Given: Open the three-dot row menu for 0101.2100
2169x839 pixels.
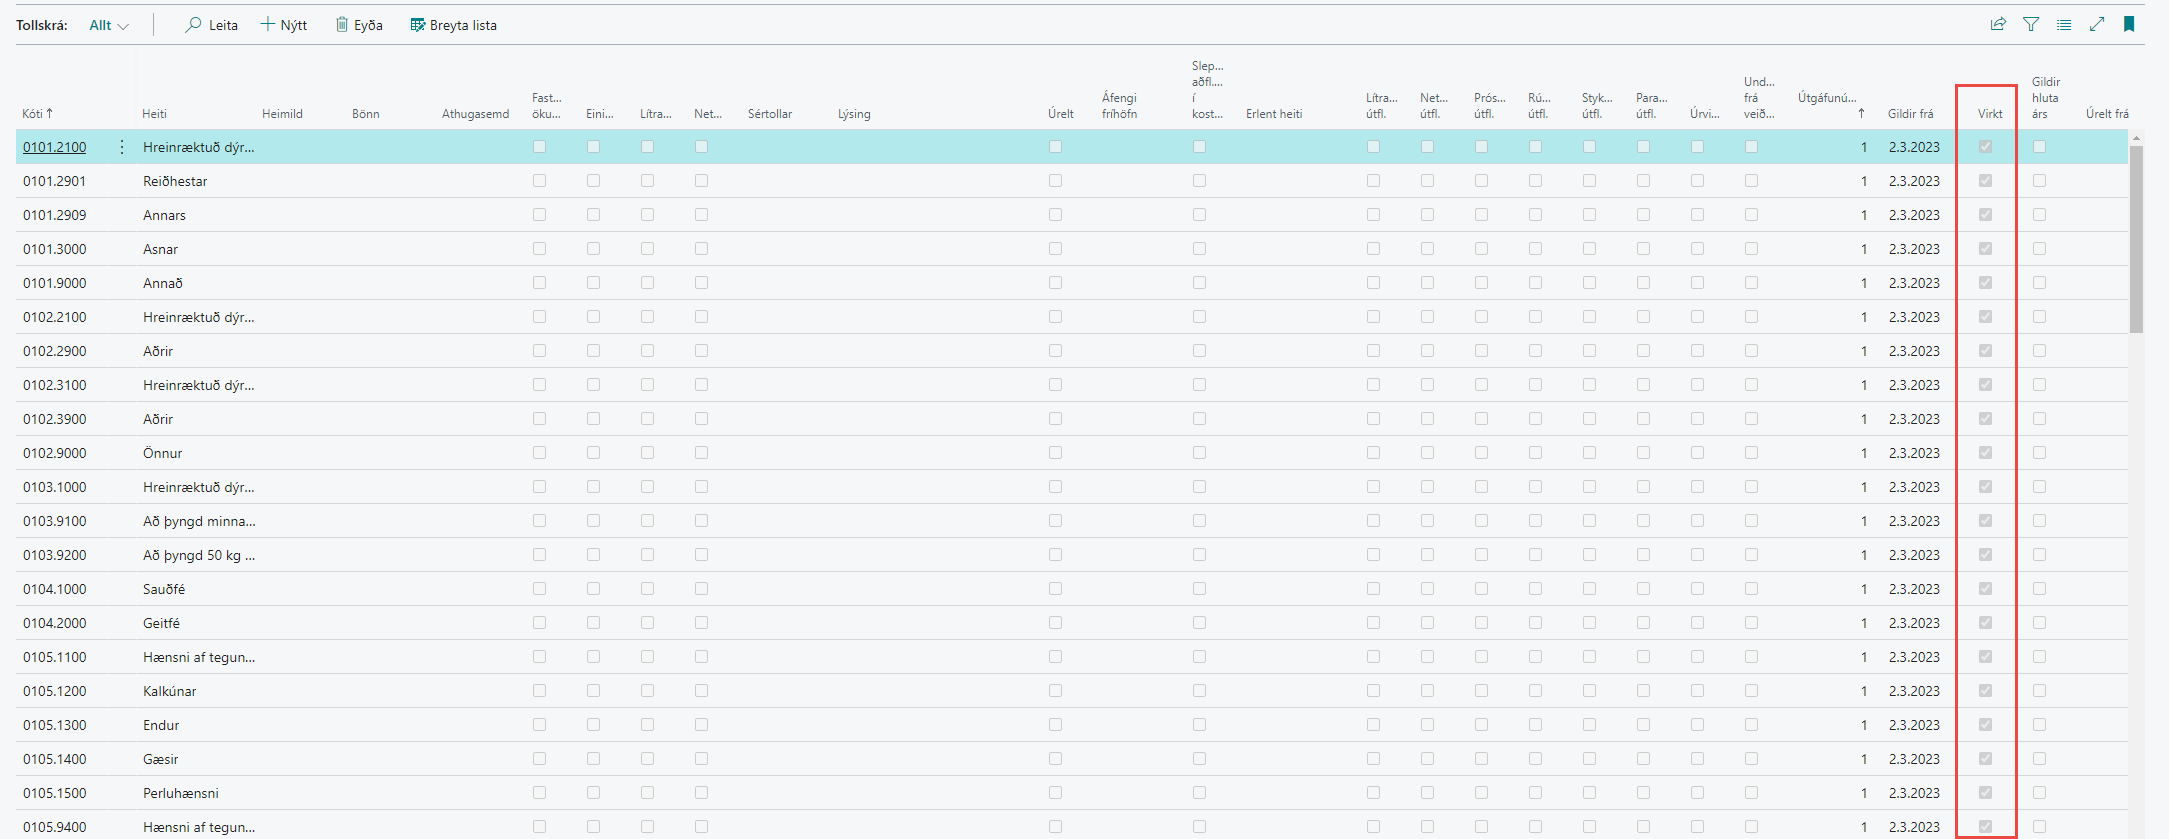Looking at the screenshot, I should [122, 147].
